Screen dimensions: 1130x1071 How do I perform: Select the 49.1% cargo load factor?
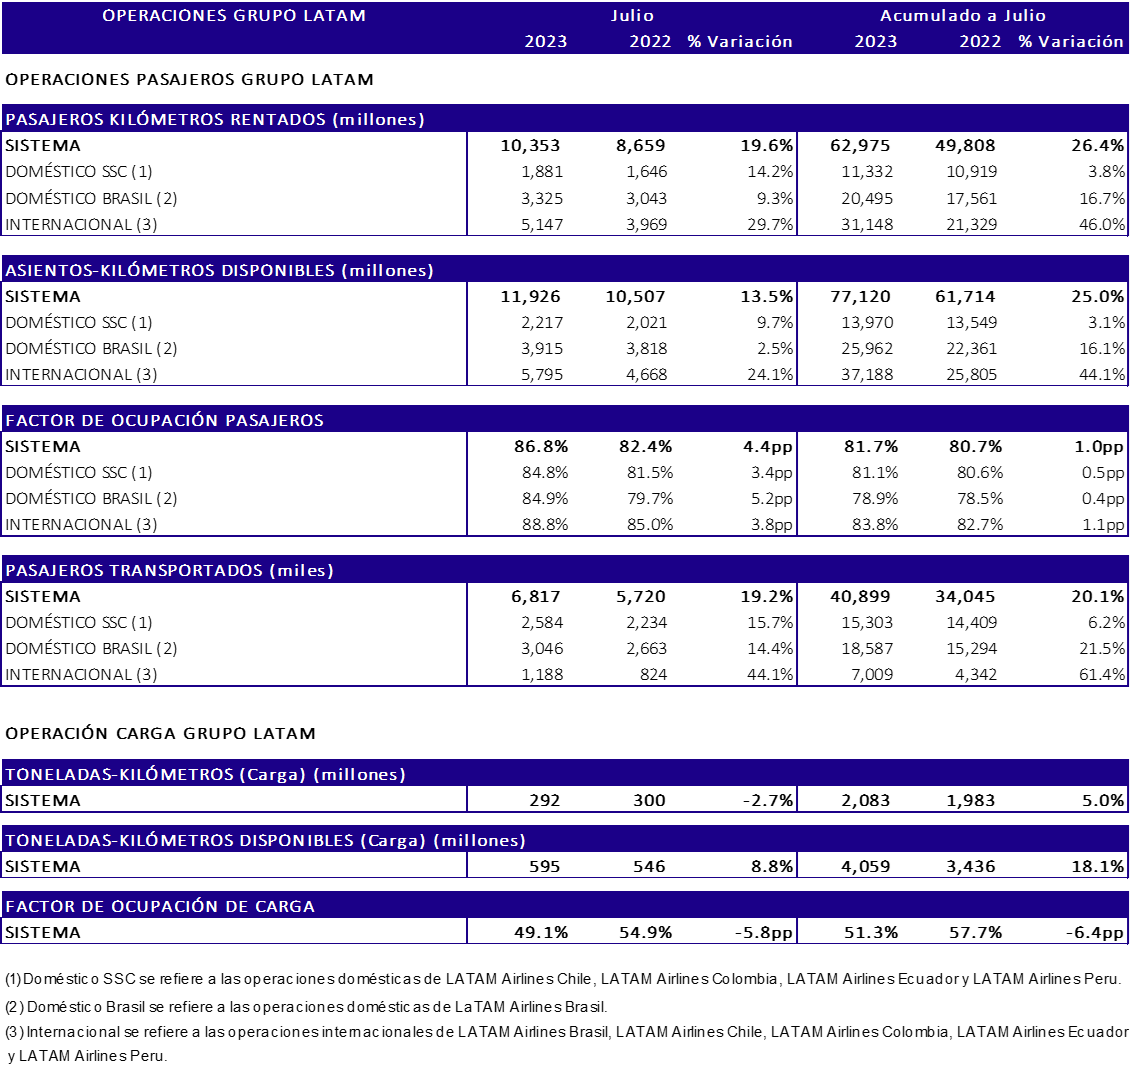(x=541, y=932)
